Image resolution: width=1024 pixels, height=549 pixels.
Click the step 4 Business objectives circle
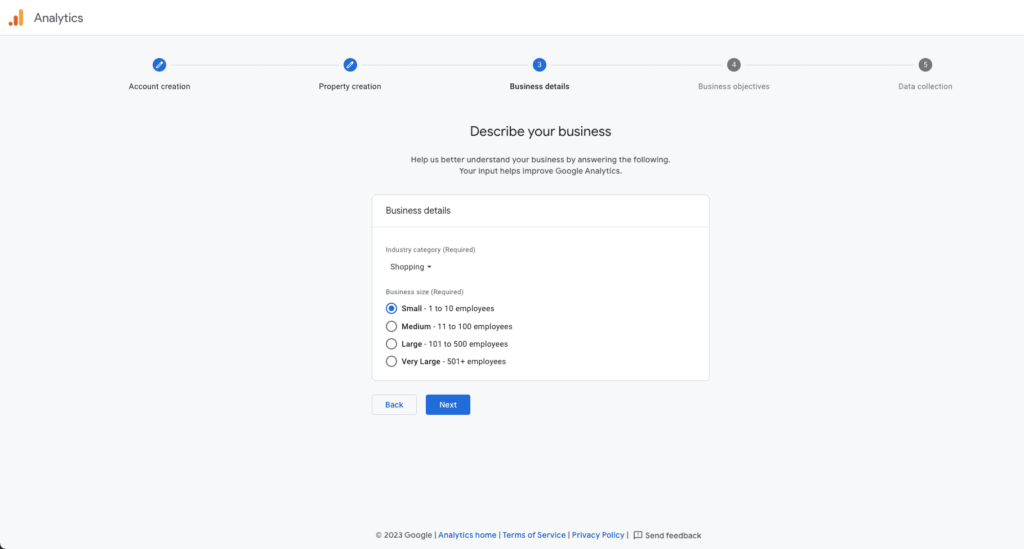734,65
